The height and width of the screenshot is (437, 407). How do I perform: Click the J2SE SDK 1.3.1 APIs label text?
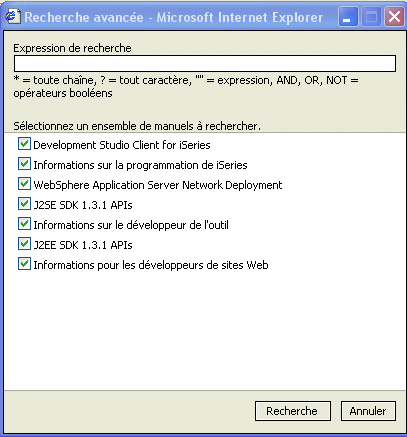(83, 205)
